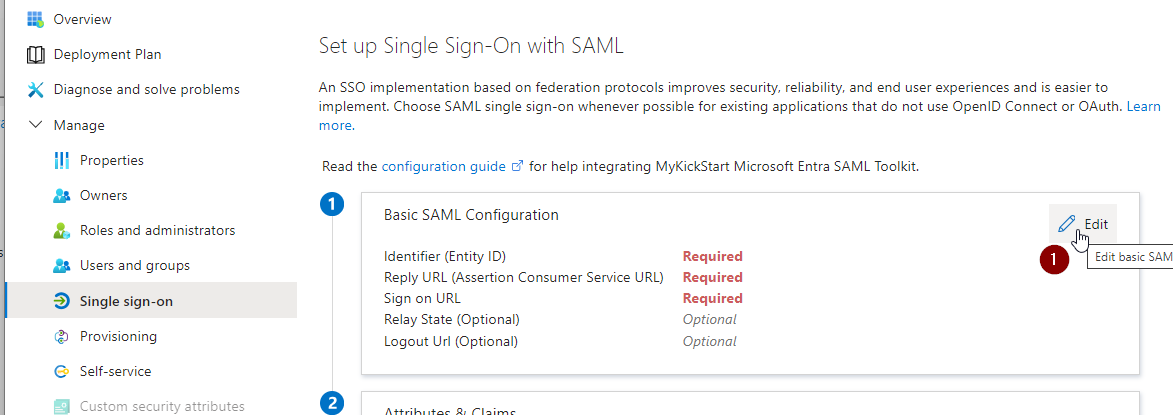The width and height of the screenshot is (1173, 415).
Task: Click the Basic SAML Configuration heading
Action: [471, 215]
